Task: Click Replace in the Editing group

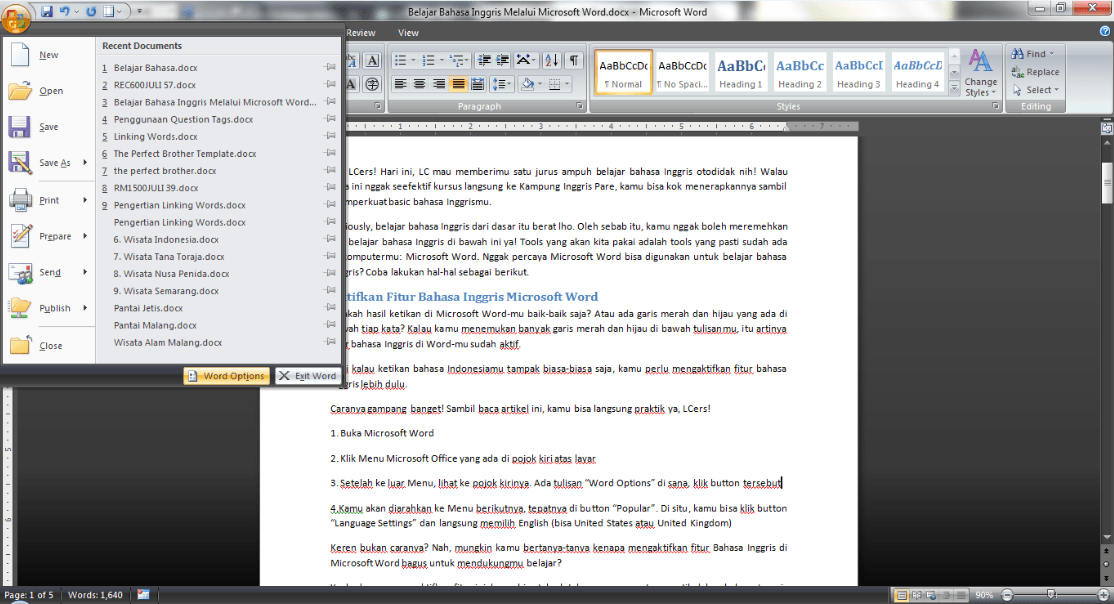Action: click(x=1035, y=72)
